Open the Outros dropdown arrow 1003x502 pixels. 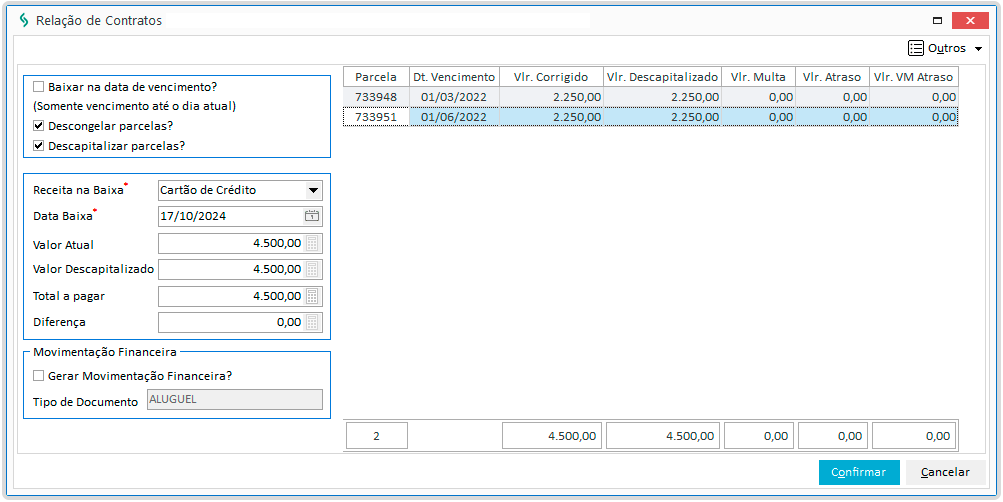coord(978,49)
